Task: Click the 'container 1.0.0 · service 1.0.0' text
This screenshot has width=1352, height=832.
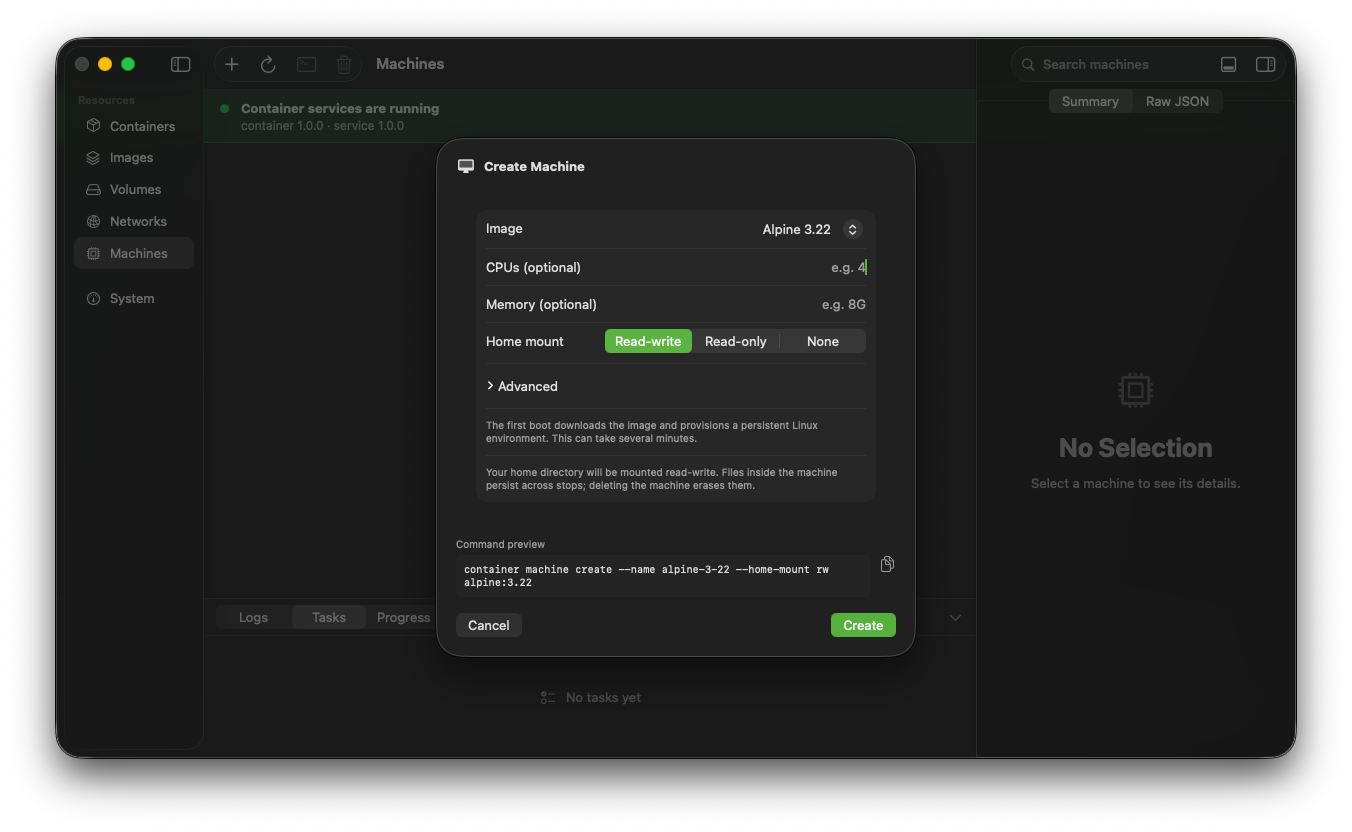Action: pyautogui.click(x=322, y=126)
